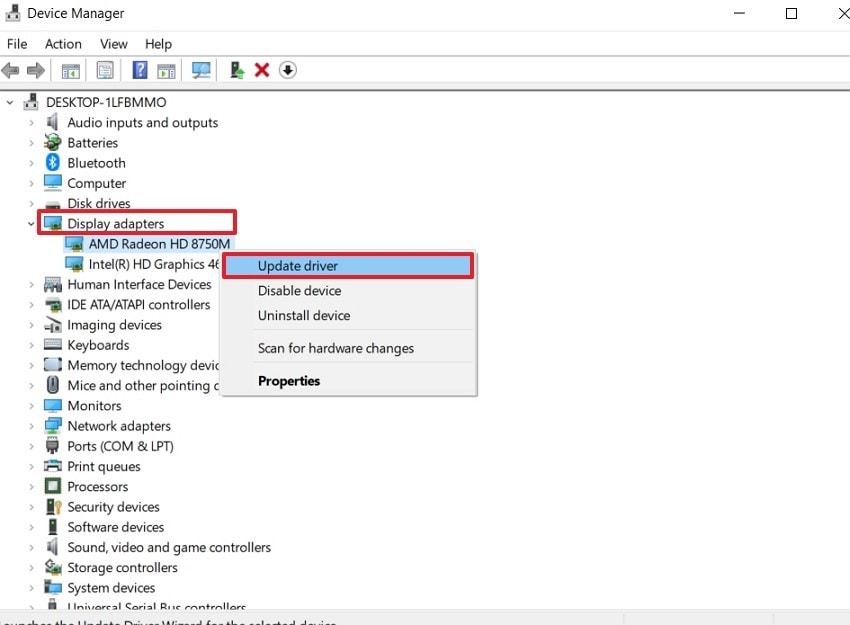This screenshot has height=625, width=850.
Task: Click the Security devices key icon
Action: [x=54, y=506]
